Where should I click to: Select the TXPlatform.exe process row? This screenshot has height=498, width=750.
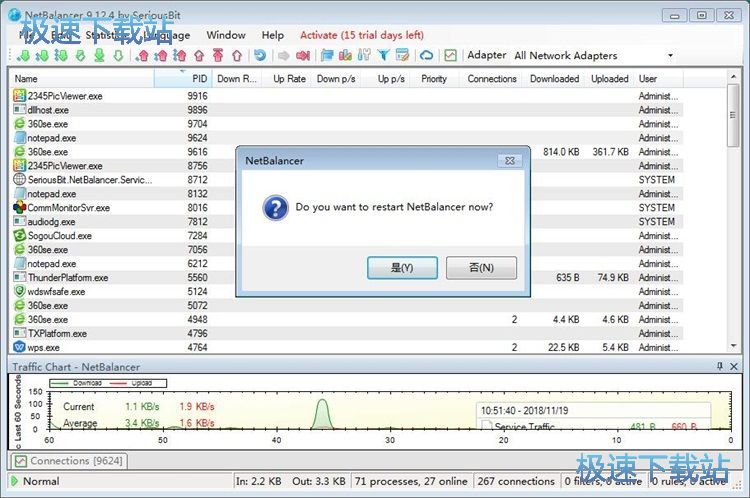[x=346, y=333]
